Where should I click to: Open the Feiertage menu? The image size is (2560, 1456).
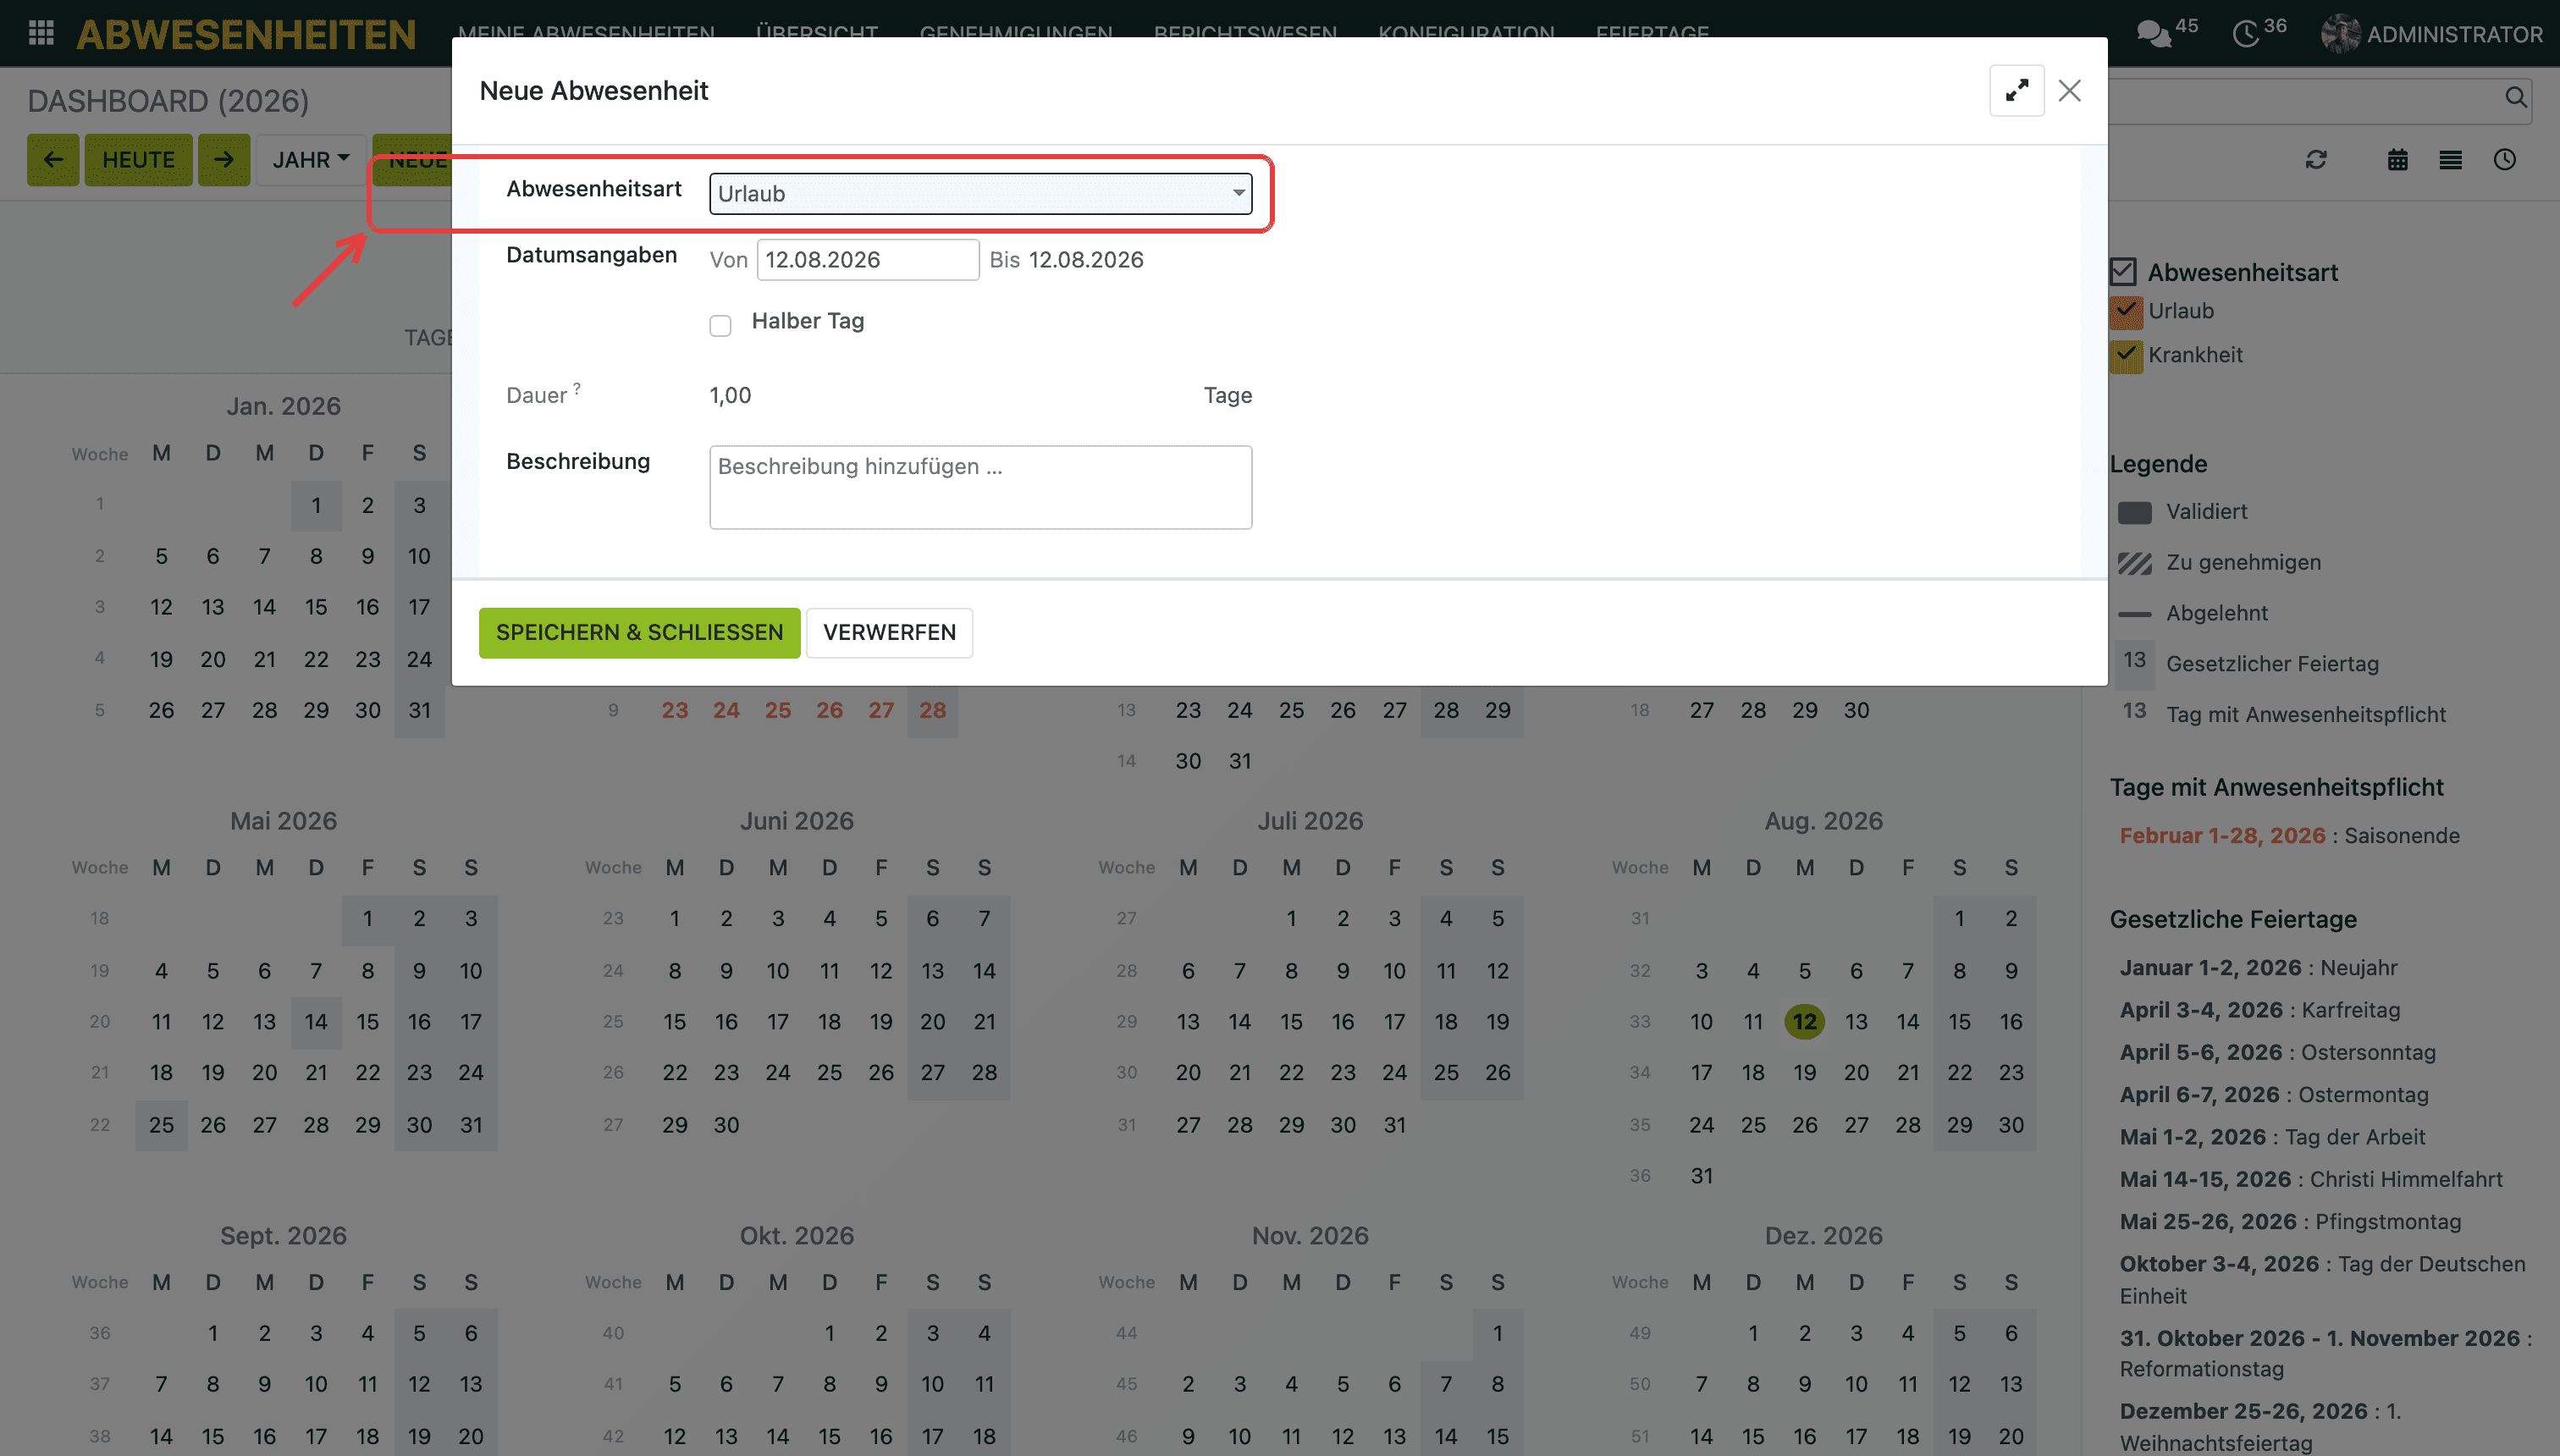click(1652, 32)
